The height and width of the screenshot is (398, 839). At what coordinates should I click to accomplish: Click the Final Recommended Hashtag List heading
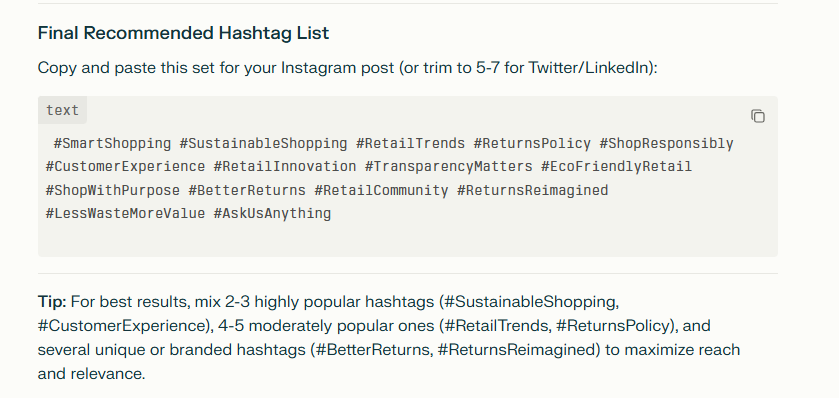tap(183, 33)
